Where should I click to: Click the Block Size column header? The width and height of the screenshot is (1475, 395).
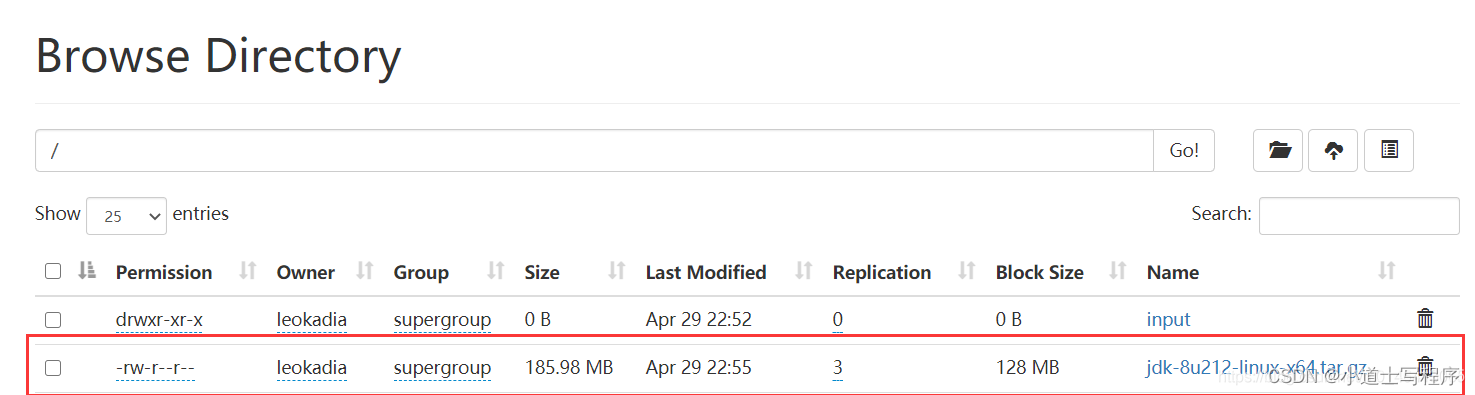[x=1040, y=272]
